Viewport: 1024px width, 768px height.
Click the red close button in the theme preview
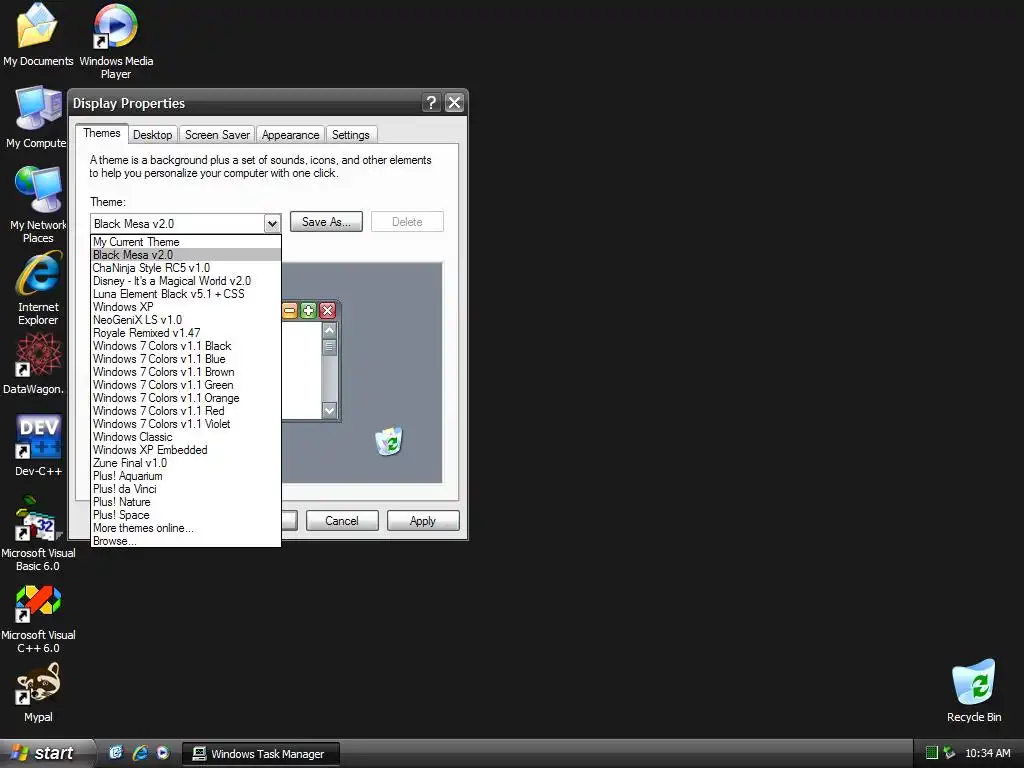[x=328, y=310]
